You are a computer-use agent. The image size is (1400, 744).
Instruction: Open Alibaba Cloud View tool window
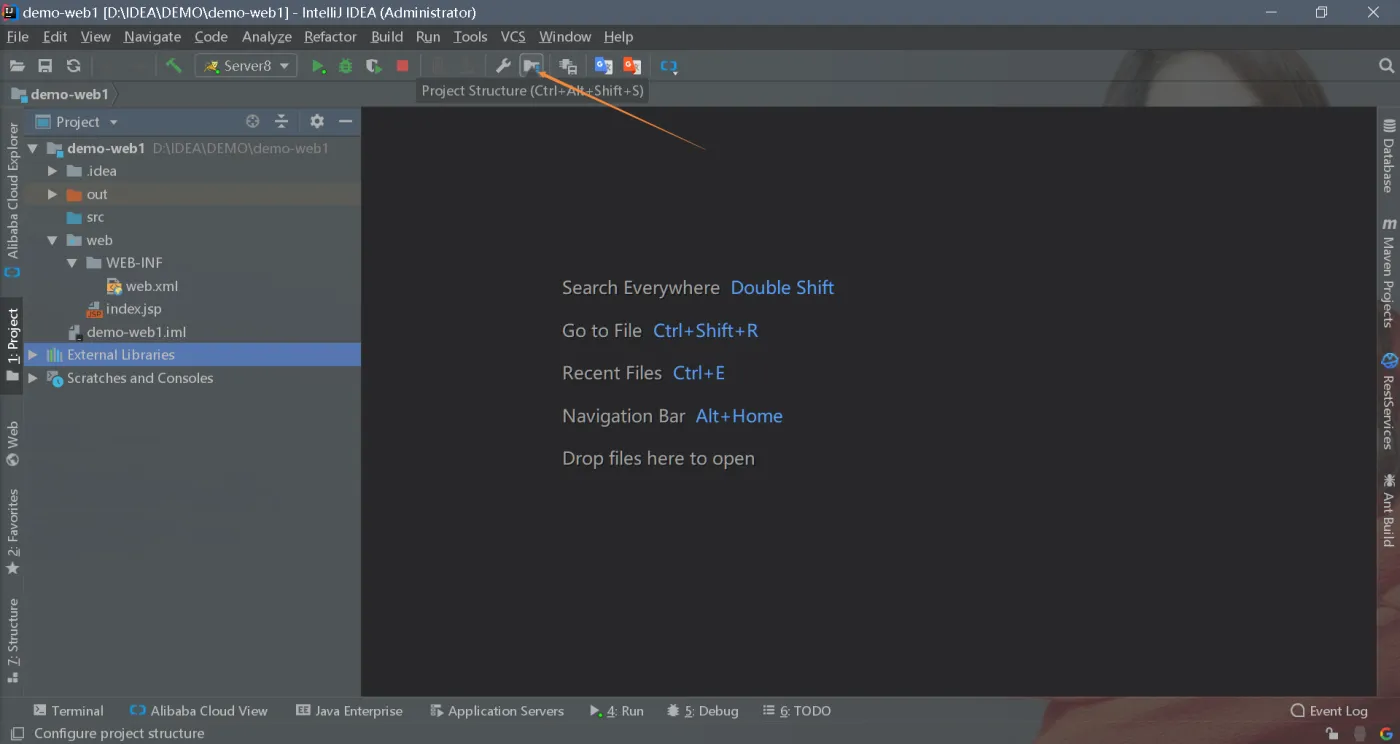[x=199, y=711]
